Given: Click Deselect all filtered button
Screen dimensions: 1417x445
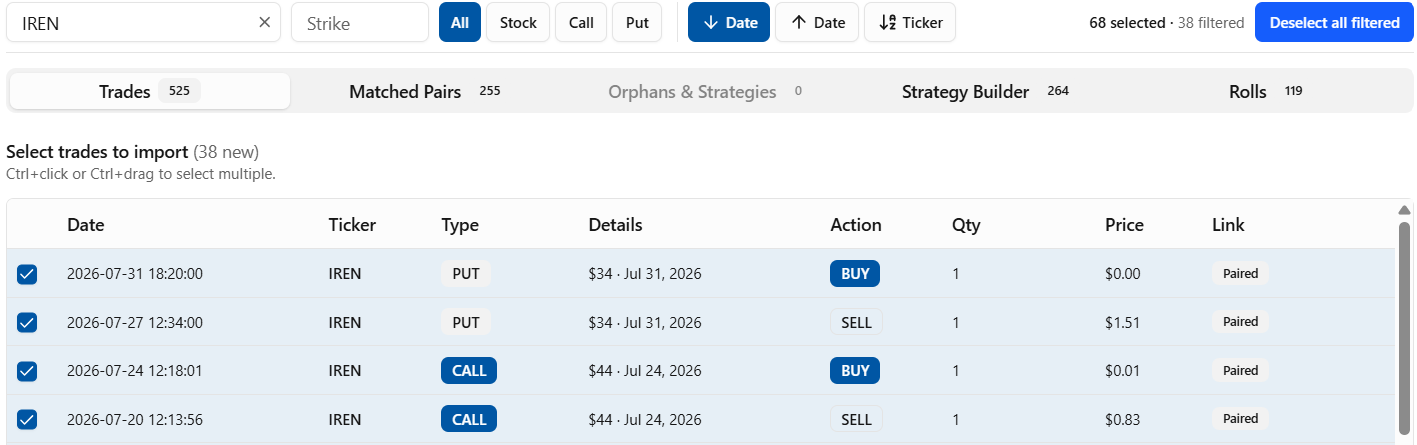Looking at the screenshot, I should point(1334,22).
